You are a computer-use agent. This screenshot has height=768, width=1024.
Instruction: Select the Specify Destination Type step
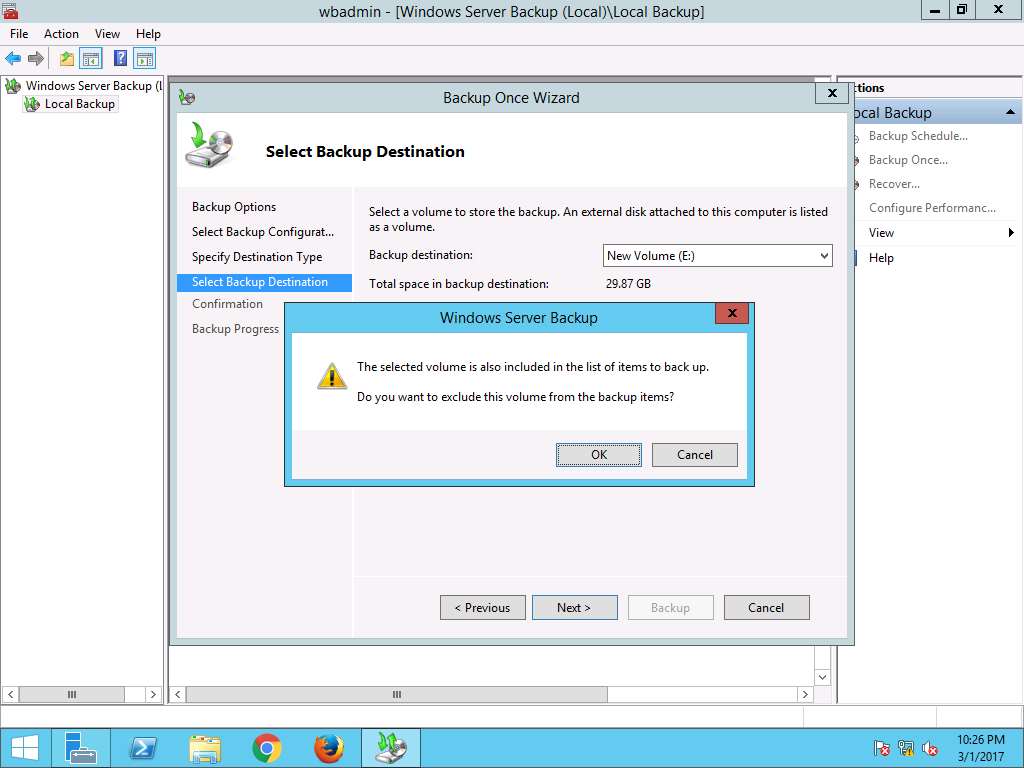pos(257,257)
